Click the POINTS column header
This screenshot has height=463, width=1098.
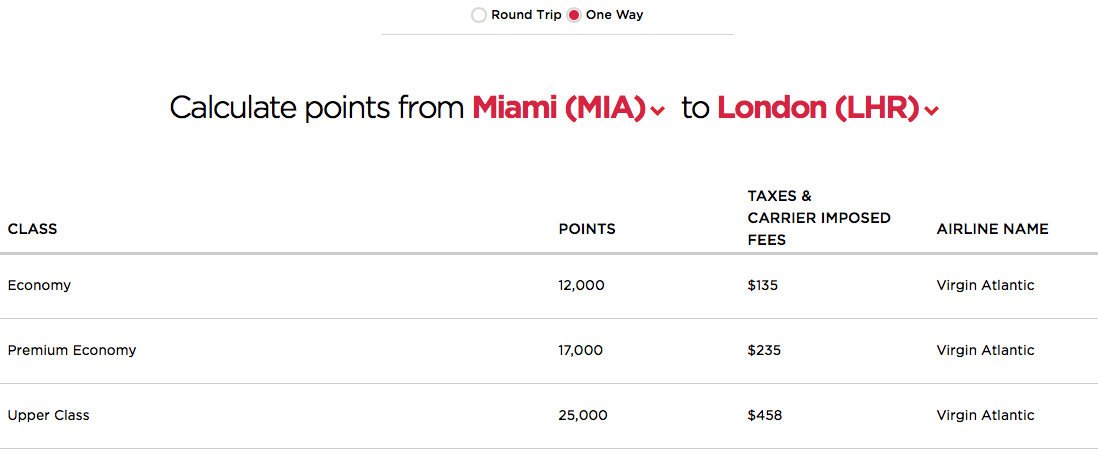click(587, 229)
